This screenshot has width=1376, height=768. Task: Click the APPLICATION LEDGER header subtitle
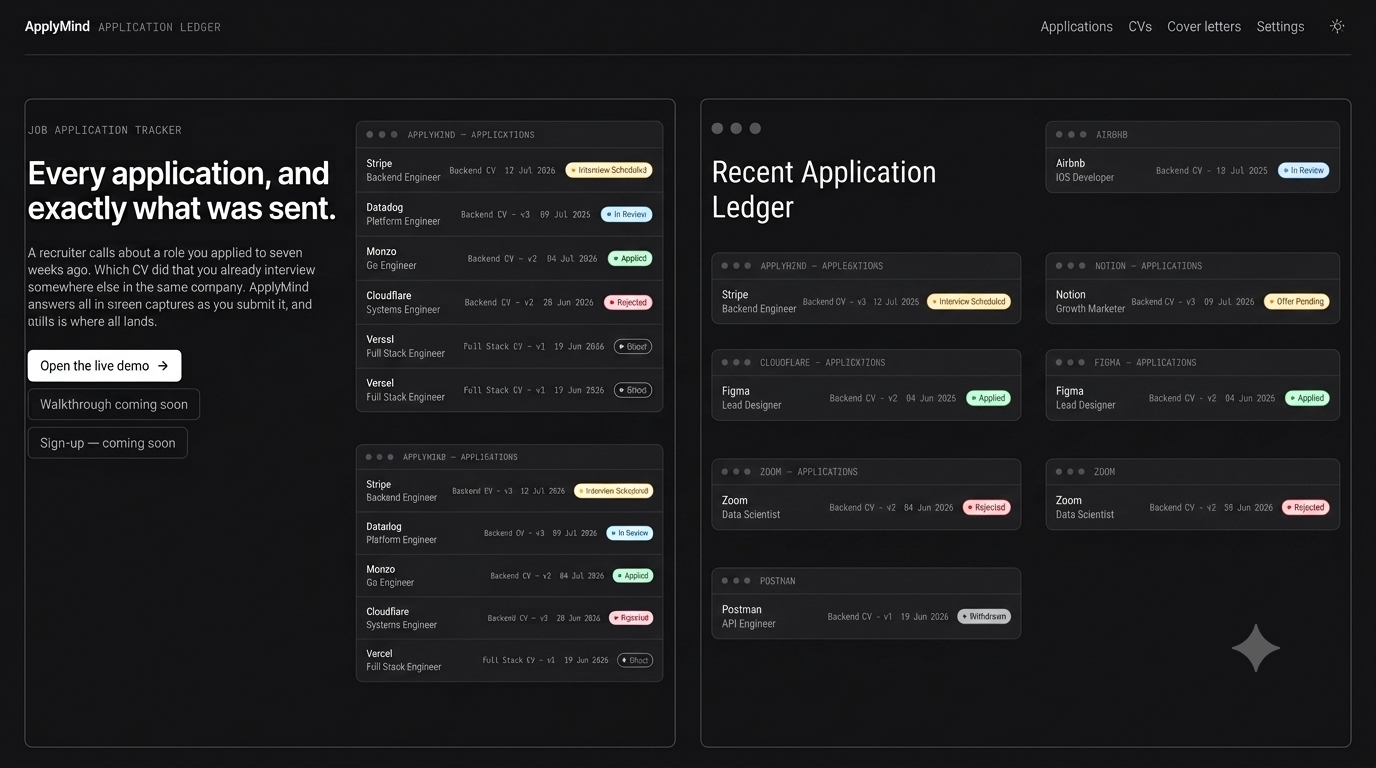[x=159, y=27]
